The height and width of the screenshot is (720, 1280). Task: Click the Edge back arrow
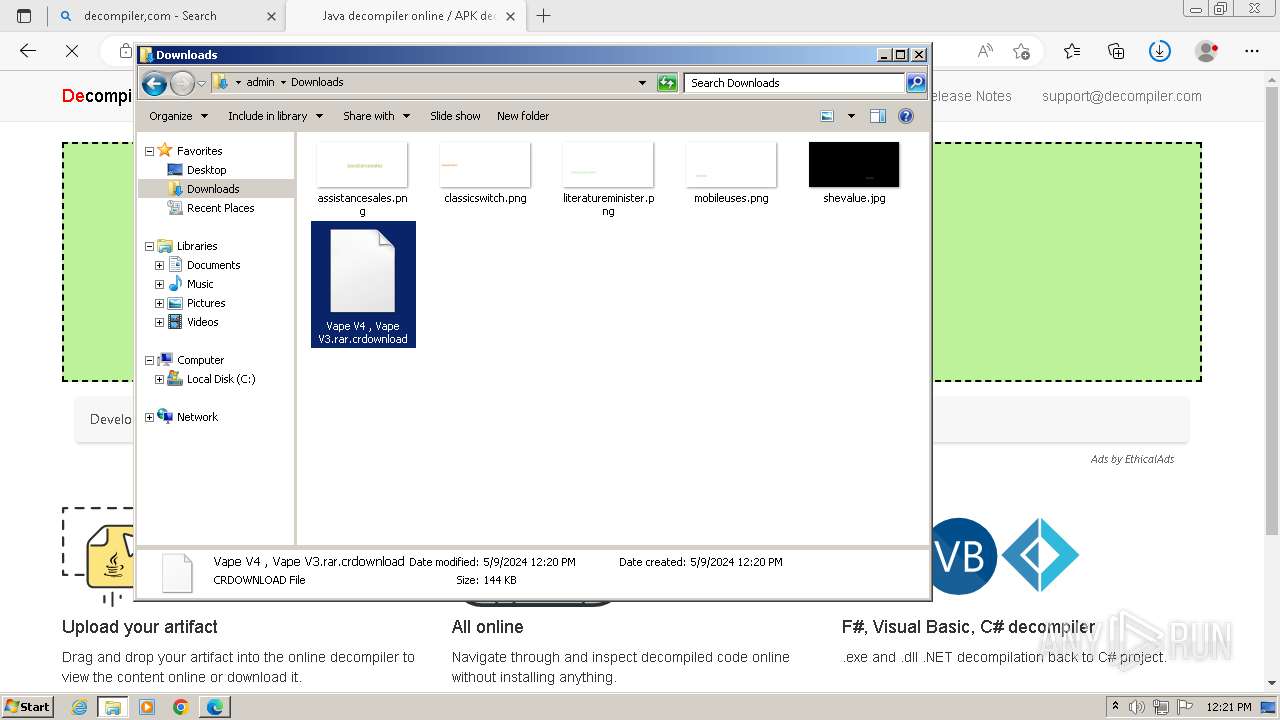click(28, 51)
